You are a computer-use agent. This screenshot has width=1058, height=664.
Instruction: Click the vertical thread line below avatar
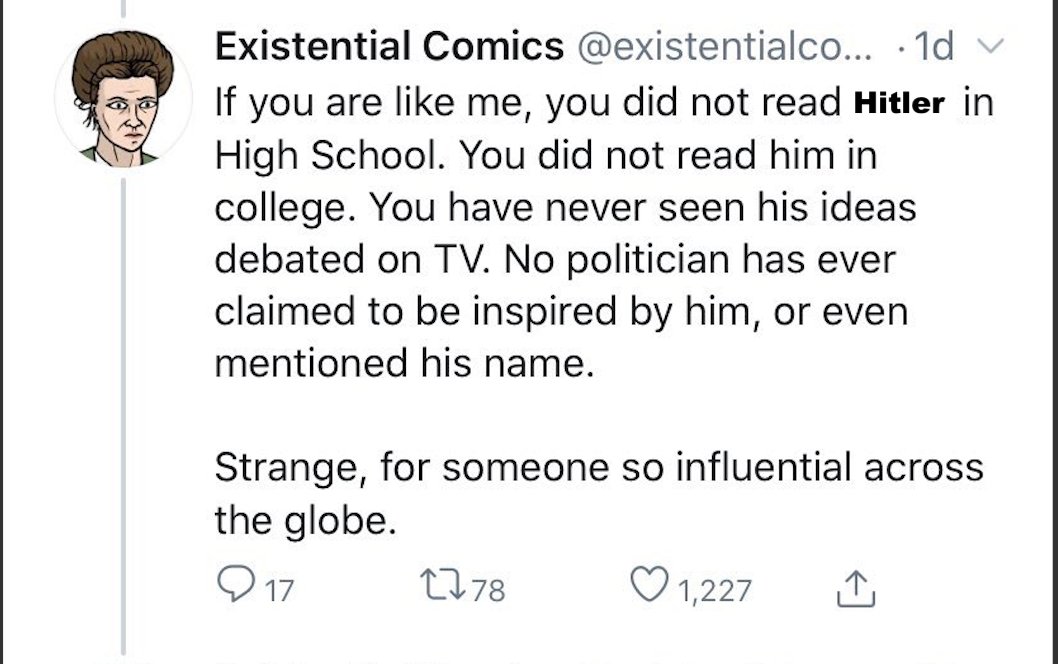click(123, 400)
